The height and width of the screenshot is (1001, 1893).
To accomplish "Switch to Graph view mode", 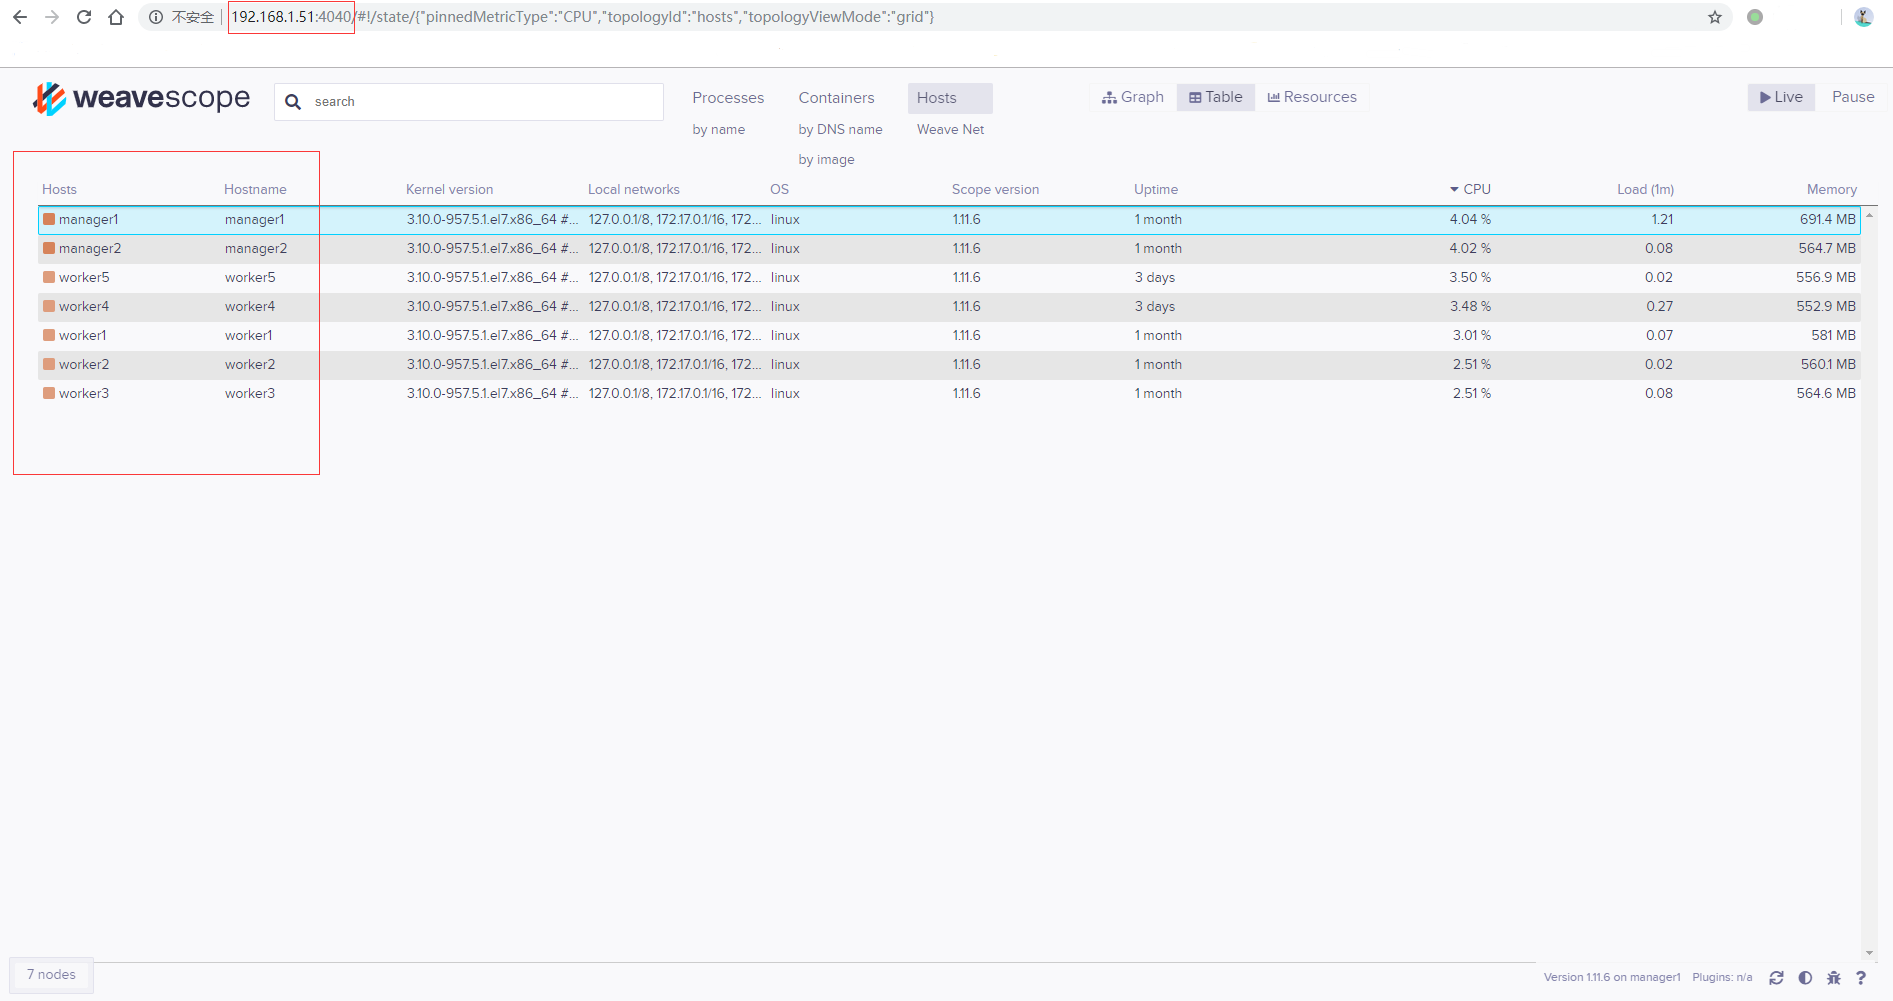I will (1133, 97).
